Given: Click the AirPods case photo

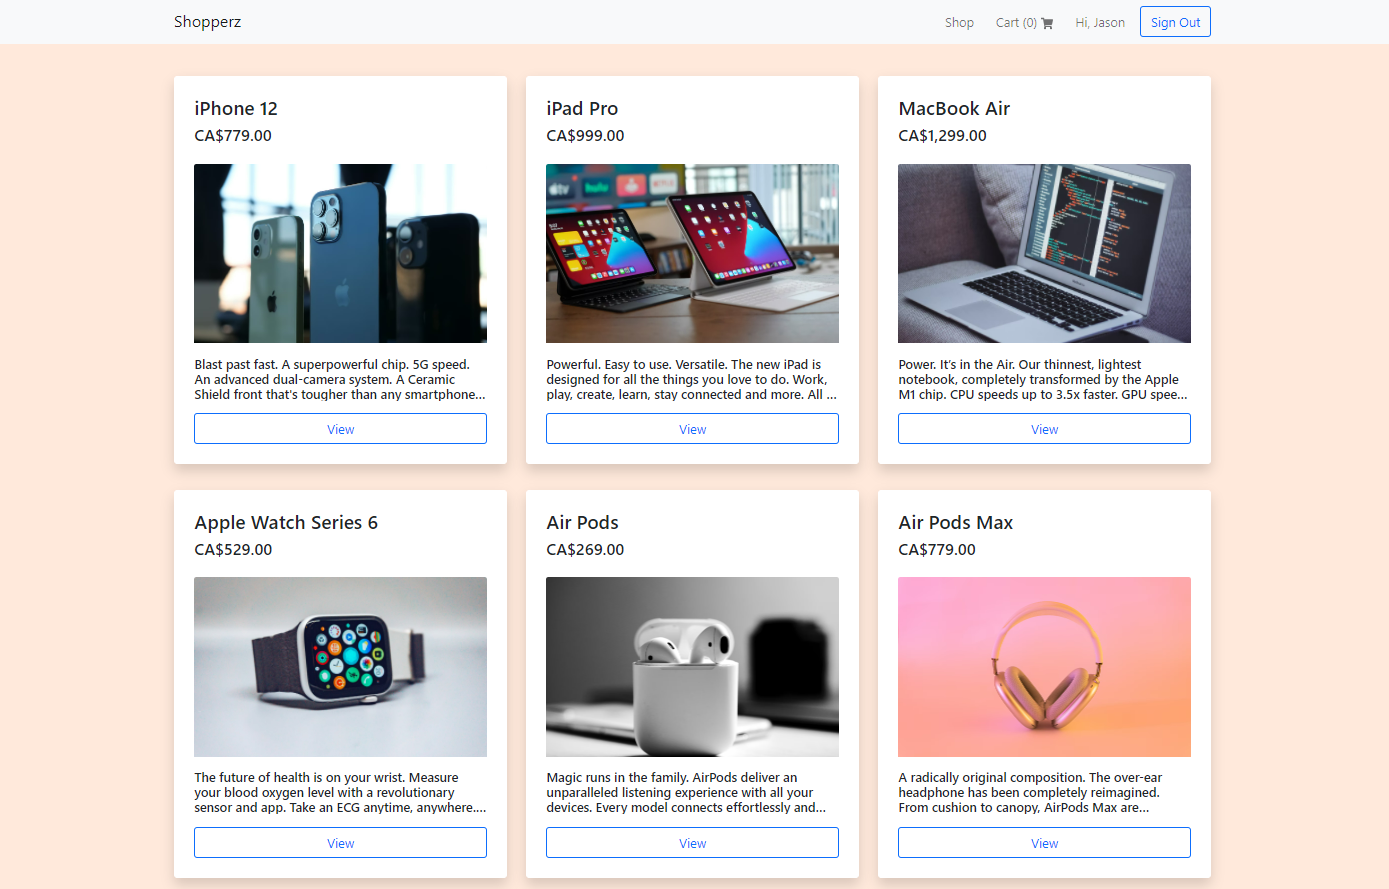Looking at the screenshot, I should coord(692,667).
